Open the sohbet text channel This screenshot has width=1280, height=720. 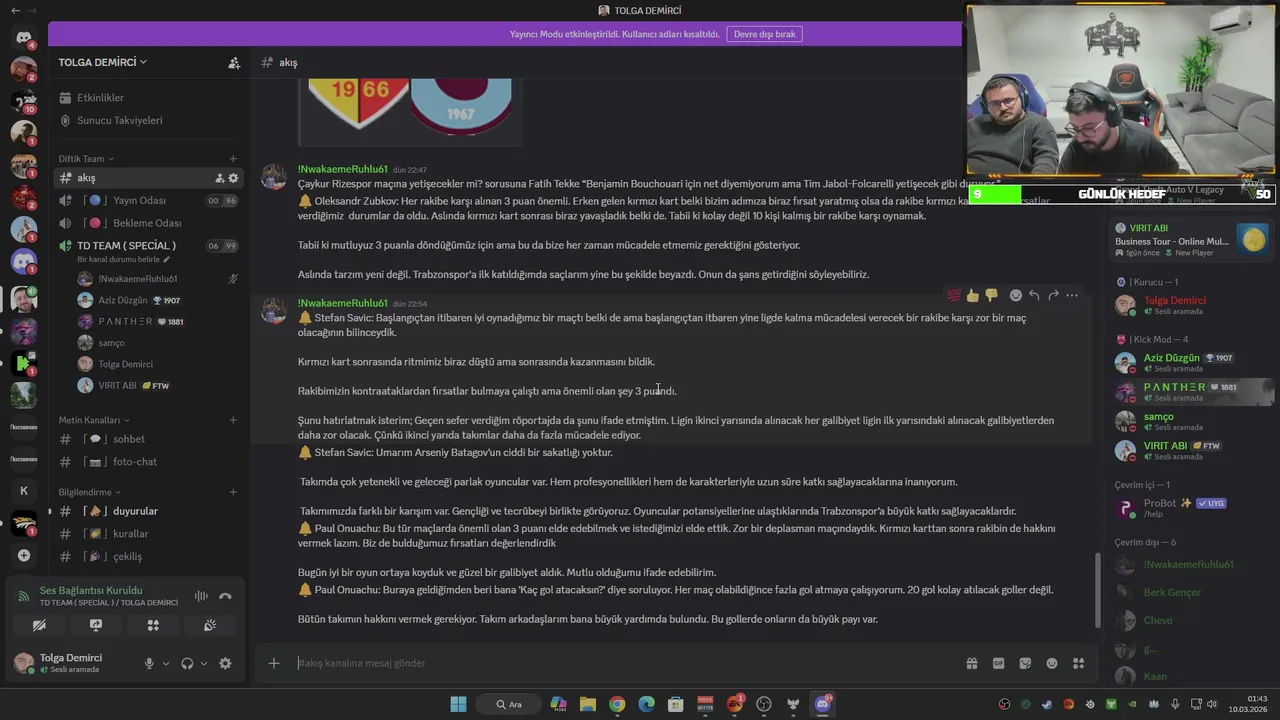[x=148, y=439]
